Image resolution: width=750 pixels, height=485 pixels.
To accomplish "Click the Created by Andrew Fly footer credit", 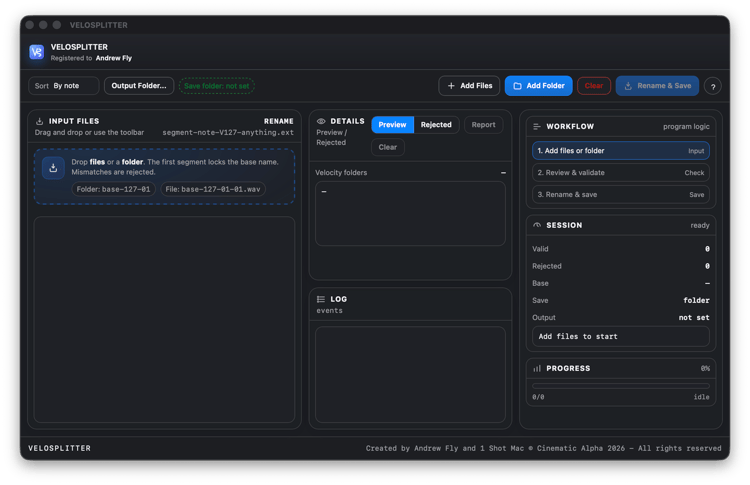I will tap(543, 448).
